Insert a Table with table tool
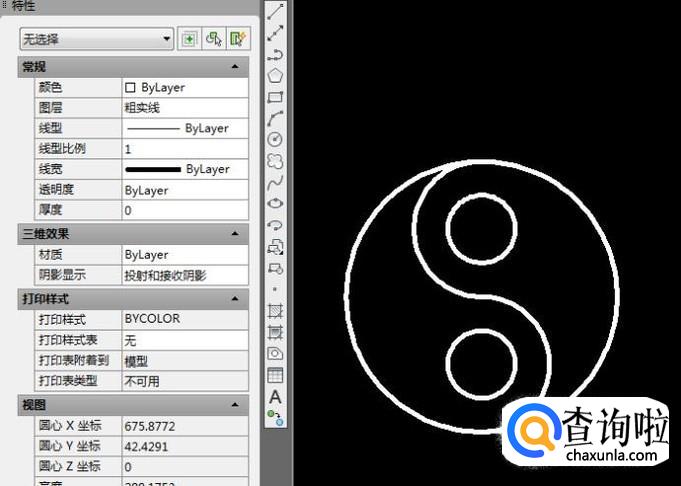The width and height of the screenshot is (681, 486). click(276, 376)
